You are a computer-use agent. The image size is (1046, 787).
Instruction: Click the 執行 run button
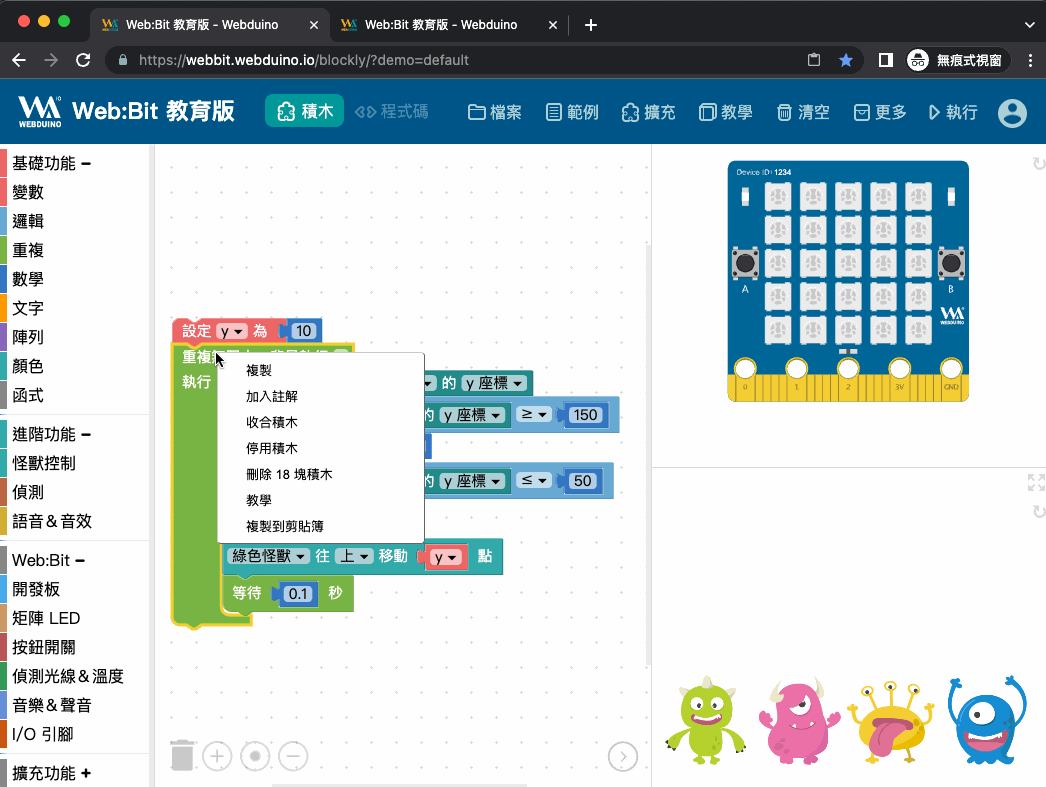(x=952, y=112)
